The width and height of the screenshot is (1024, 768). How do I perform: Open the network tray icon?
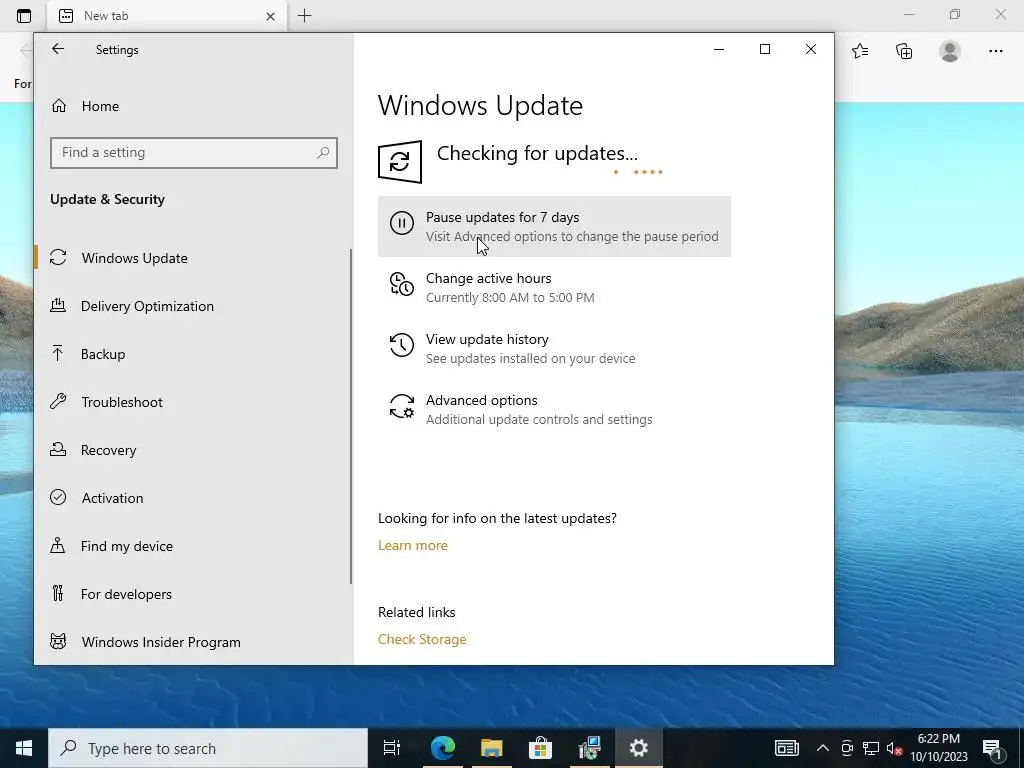[871, 748]
